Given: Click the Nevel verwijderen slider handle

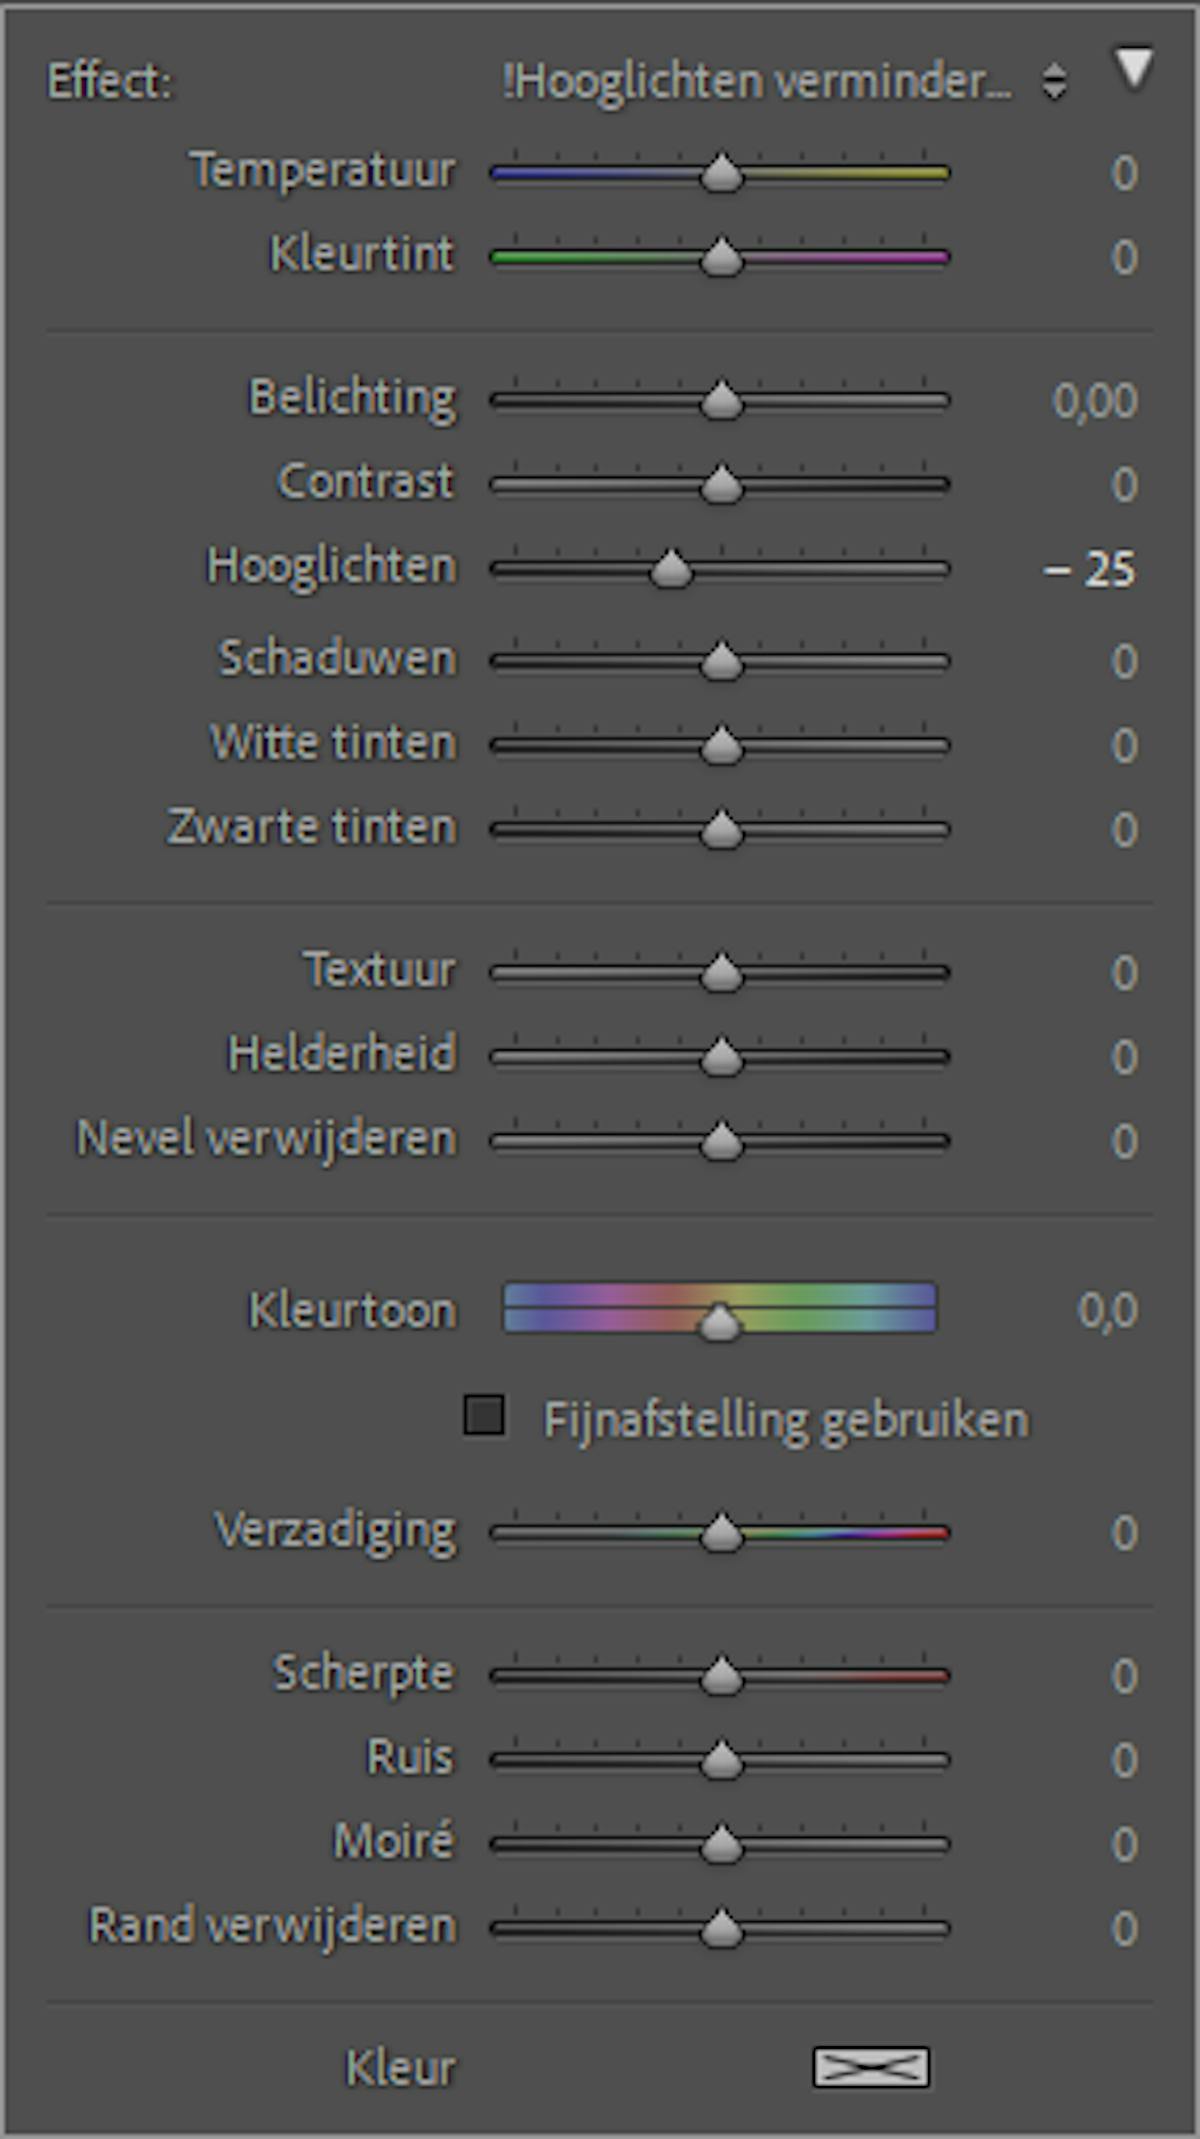Looking at the screenshot, I should coord(721,1142).
